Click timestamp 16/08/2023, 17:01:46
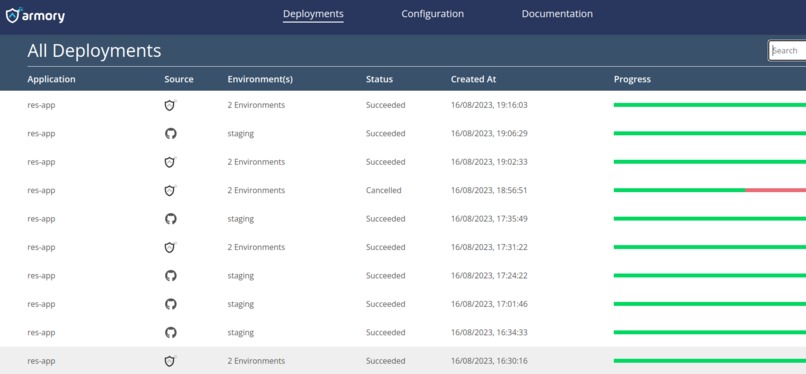806x374 pixels. pos(489,304)
